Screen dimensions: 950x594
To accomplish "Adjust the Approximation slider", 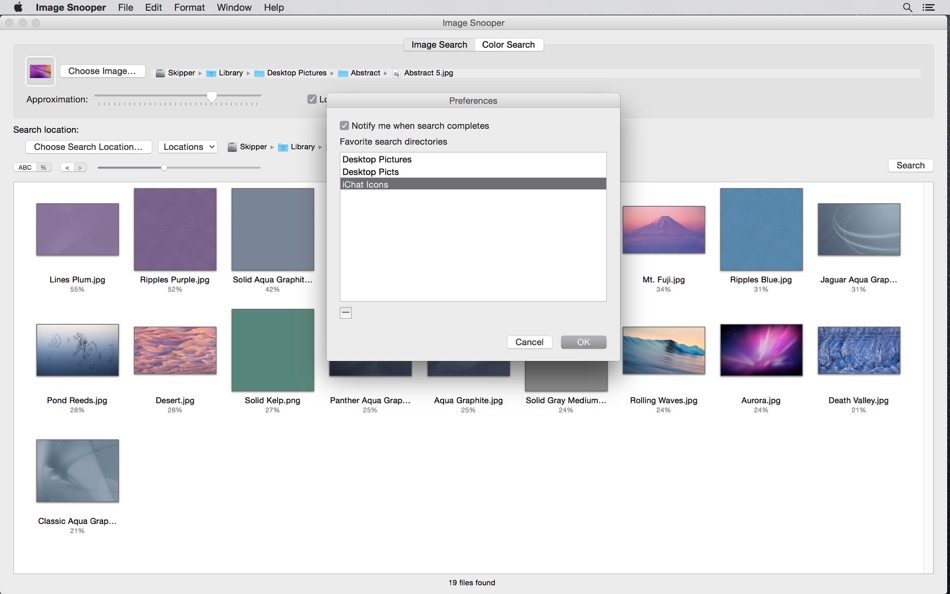I will coord(211,98).
